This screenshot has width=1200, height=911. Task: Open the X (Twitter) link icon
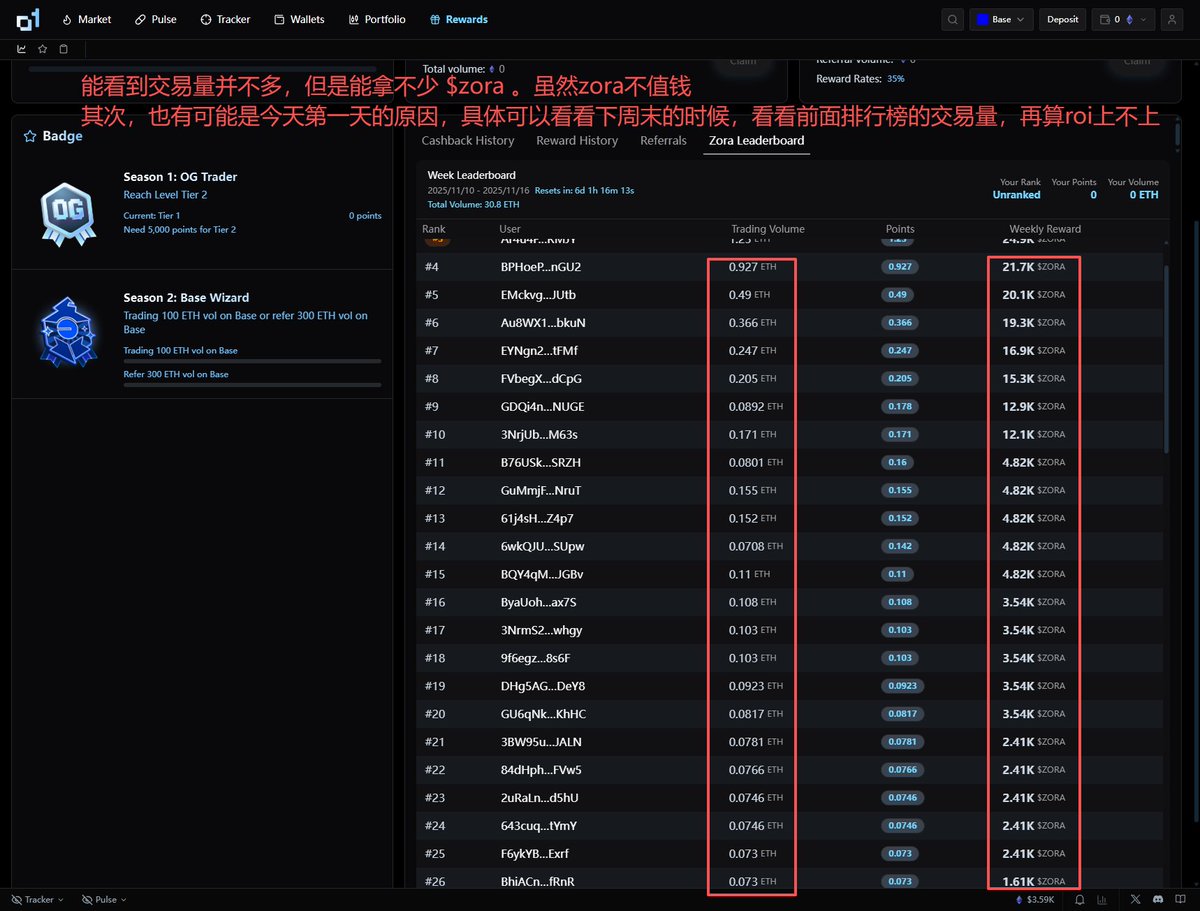tap(1137, 899)
